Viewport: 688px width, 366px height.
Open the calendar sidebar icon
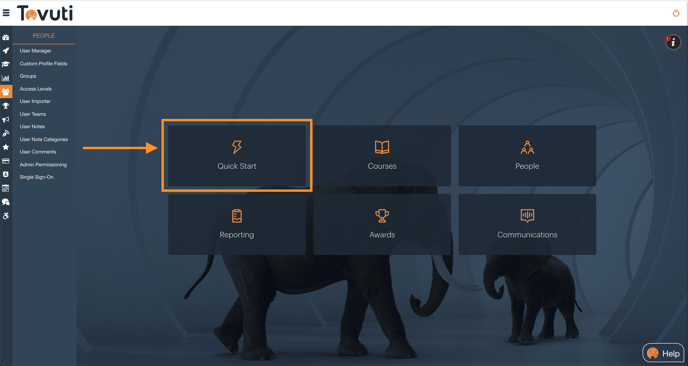tap(6, 188)
